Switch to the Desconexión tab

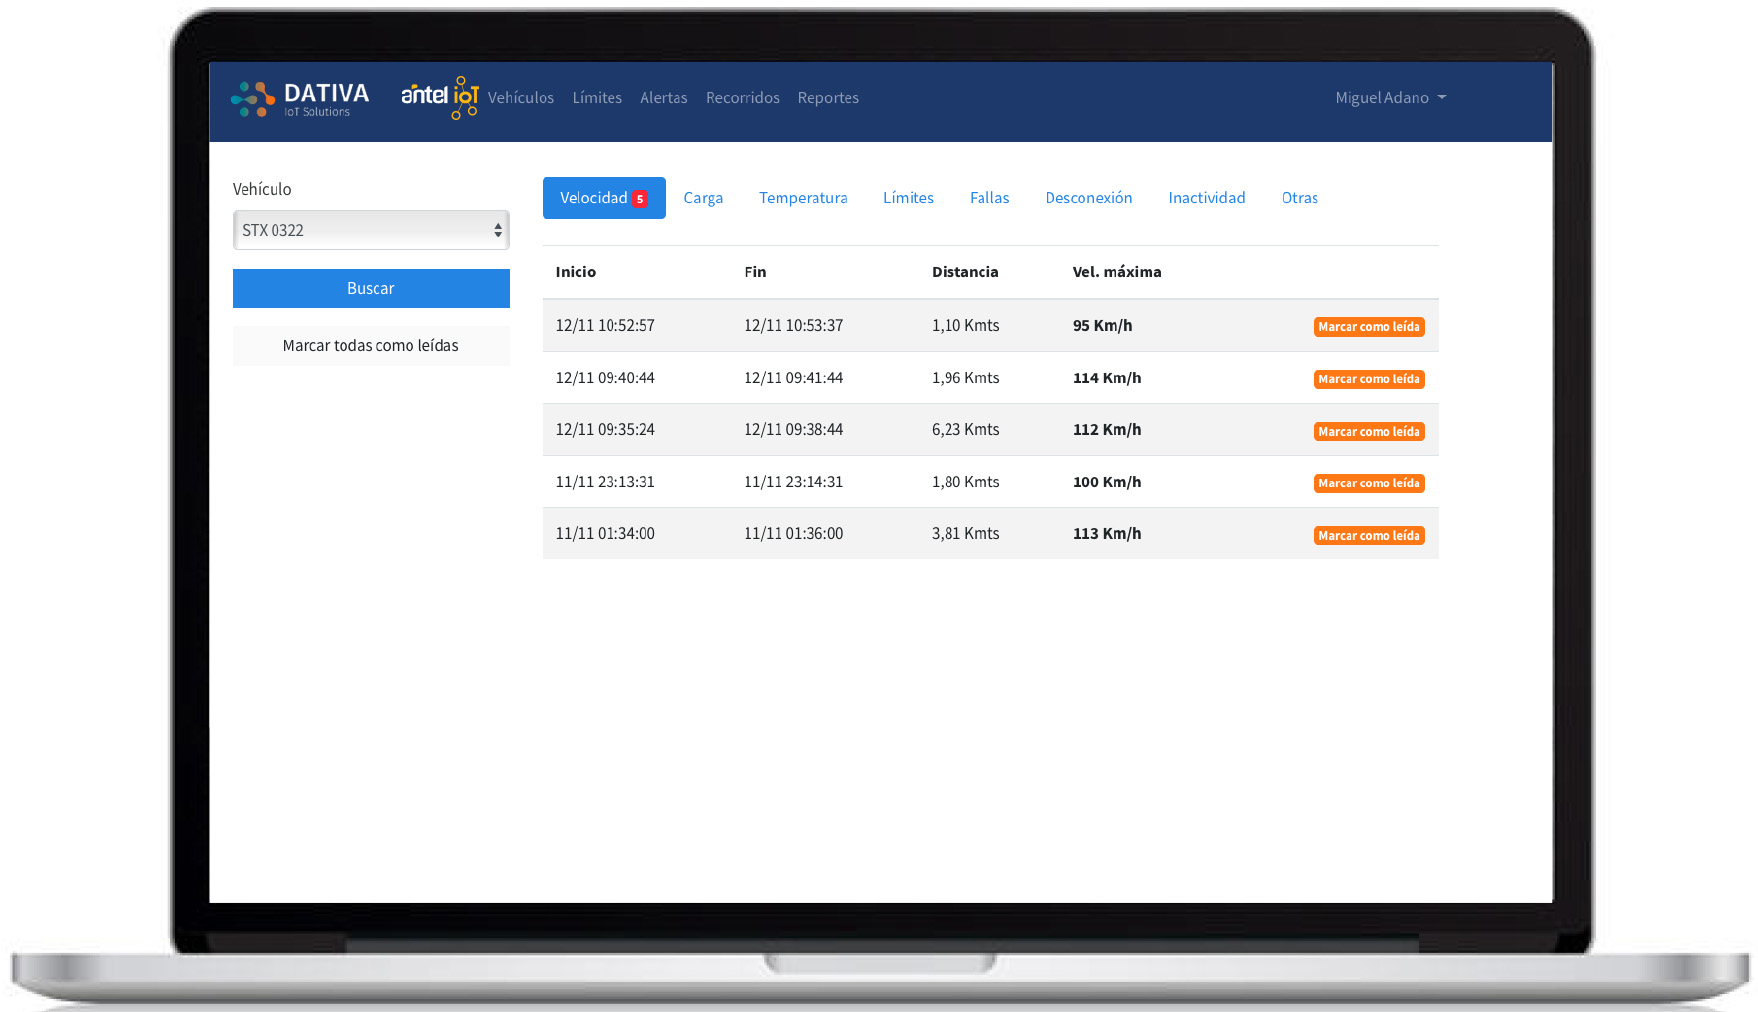(x=1089, y=198)
